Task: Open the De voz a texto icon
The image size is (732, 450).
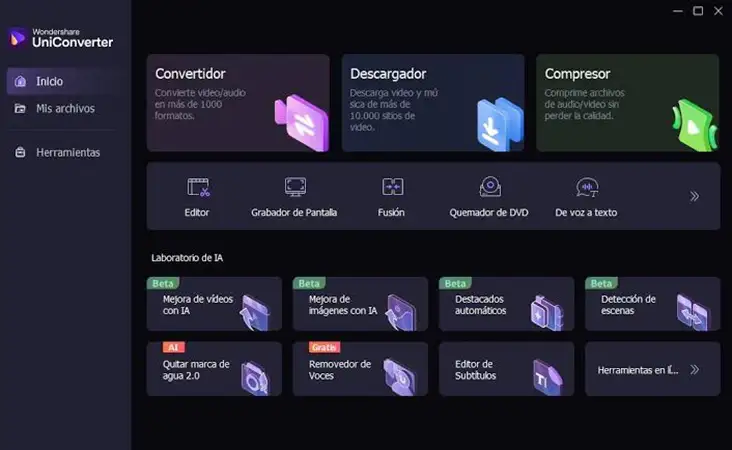Action: coord(587,187)
